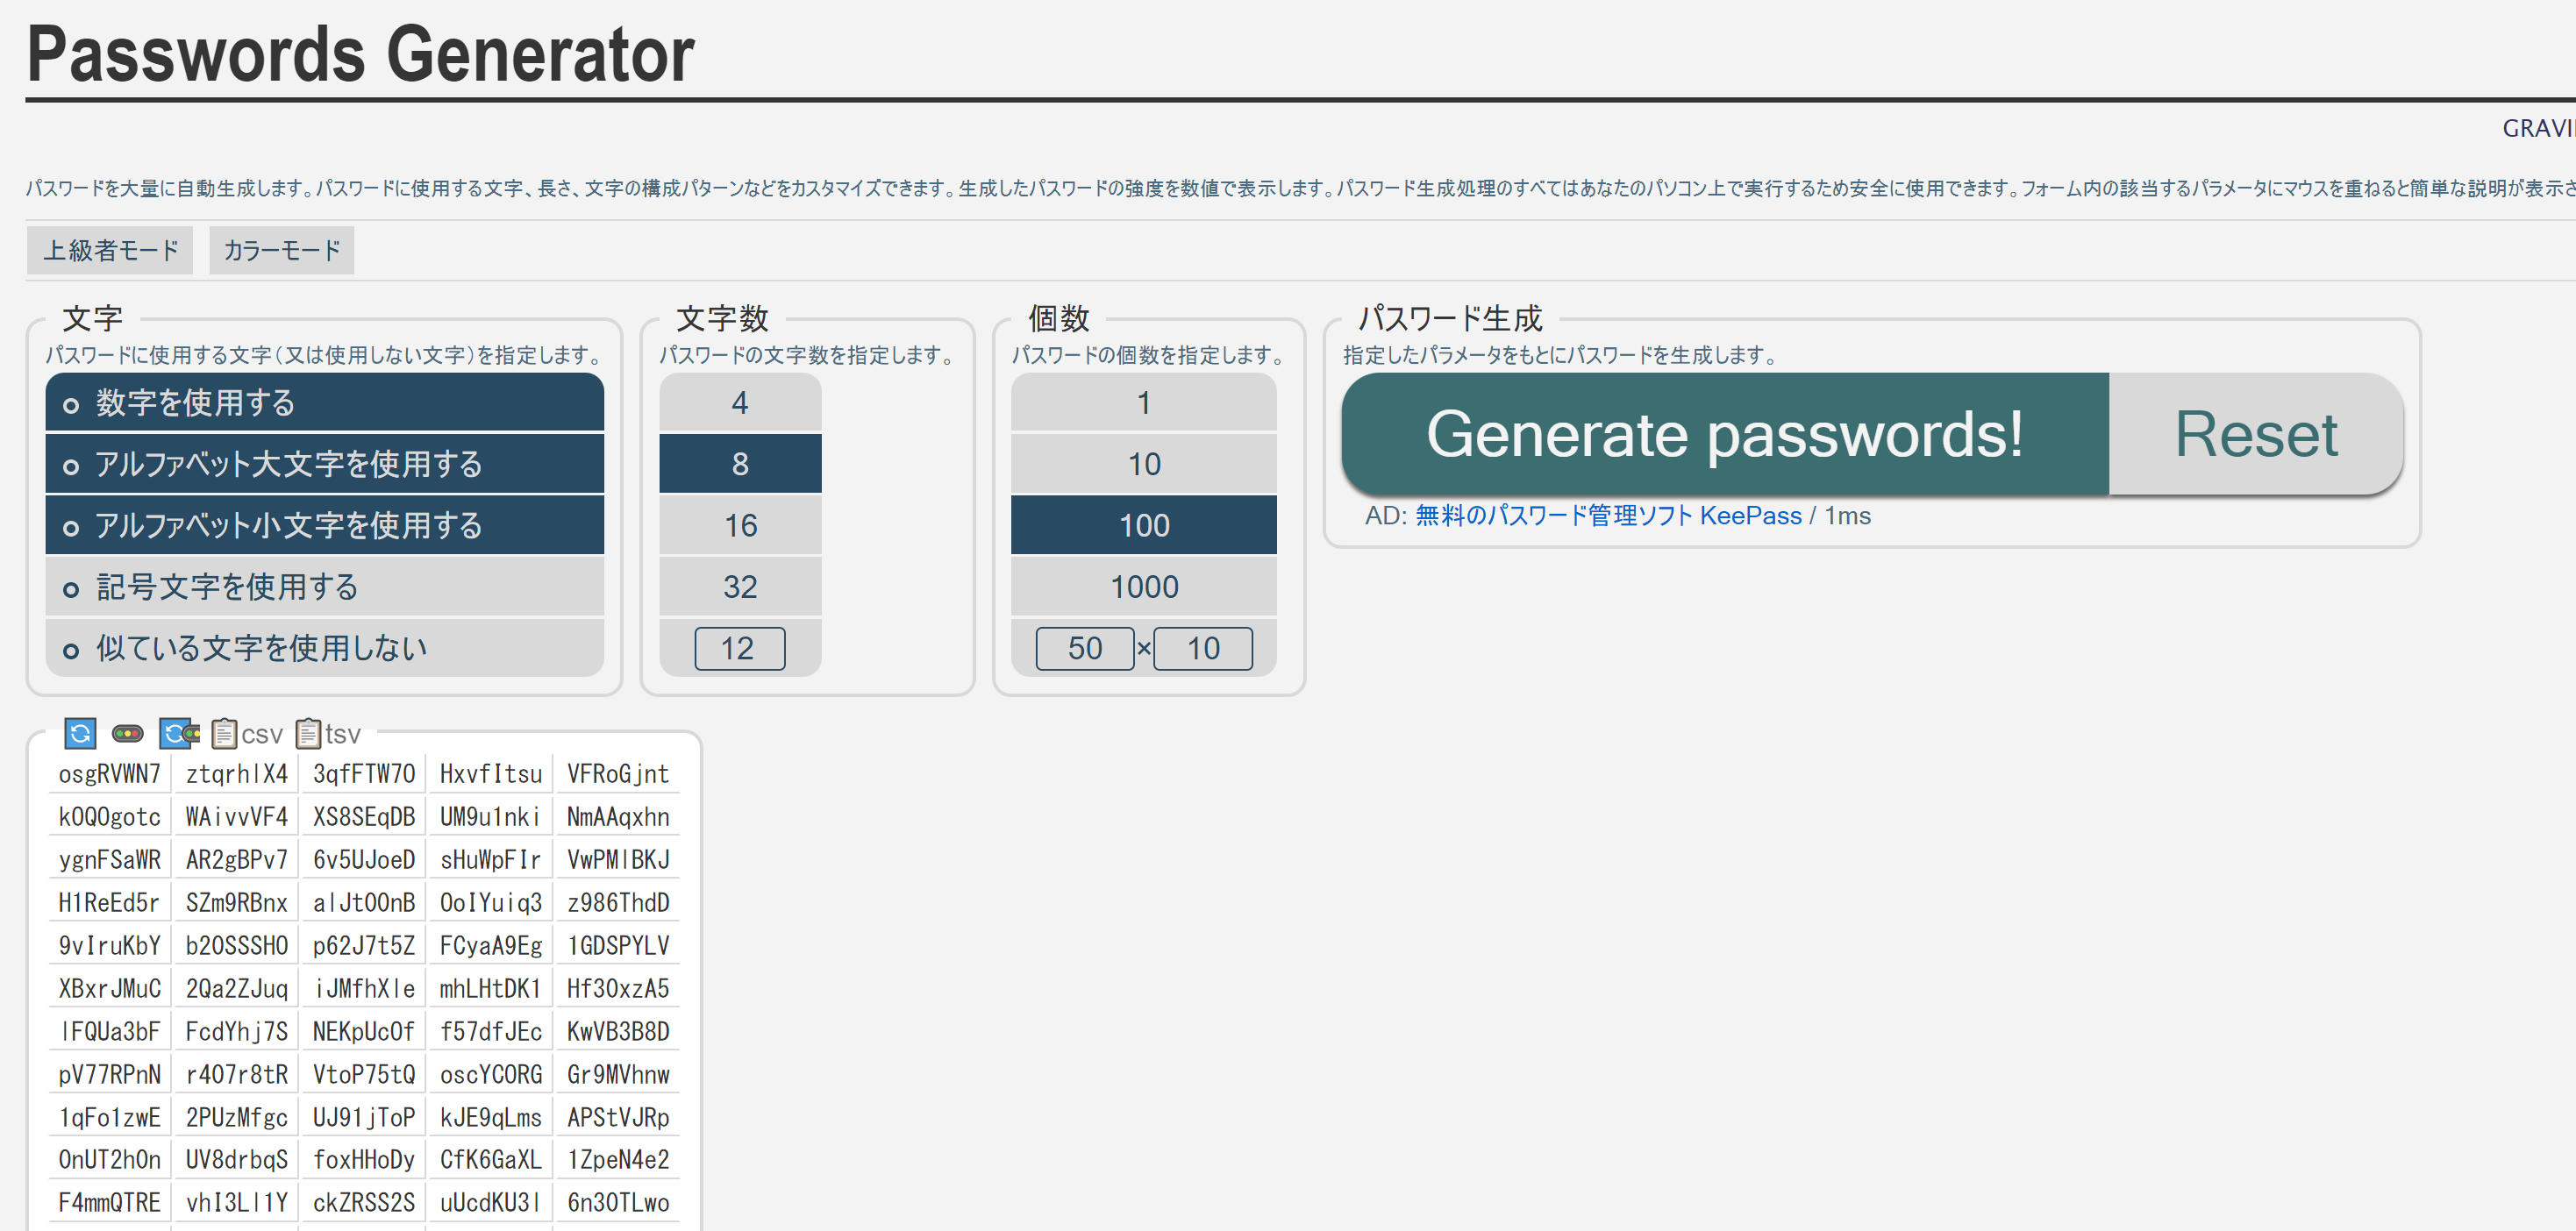Select password length 32

(740, 587)
